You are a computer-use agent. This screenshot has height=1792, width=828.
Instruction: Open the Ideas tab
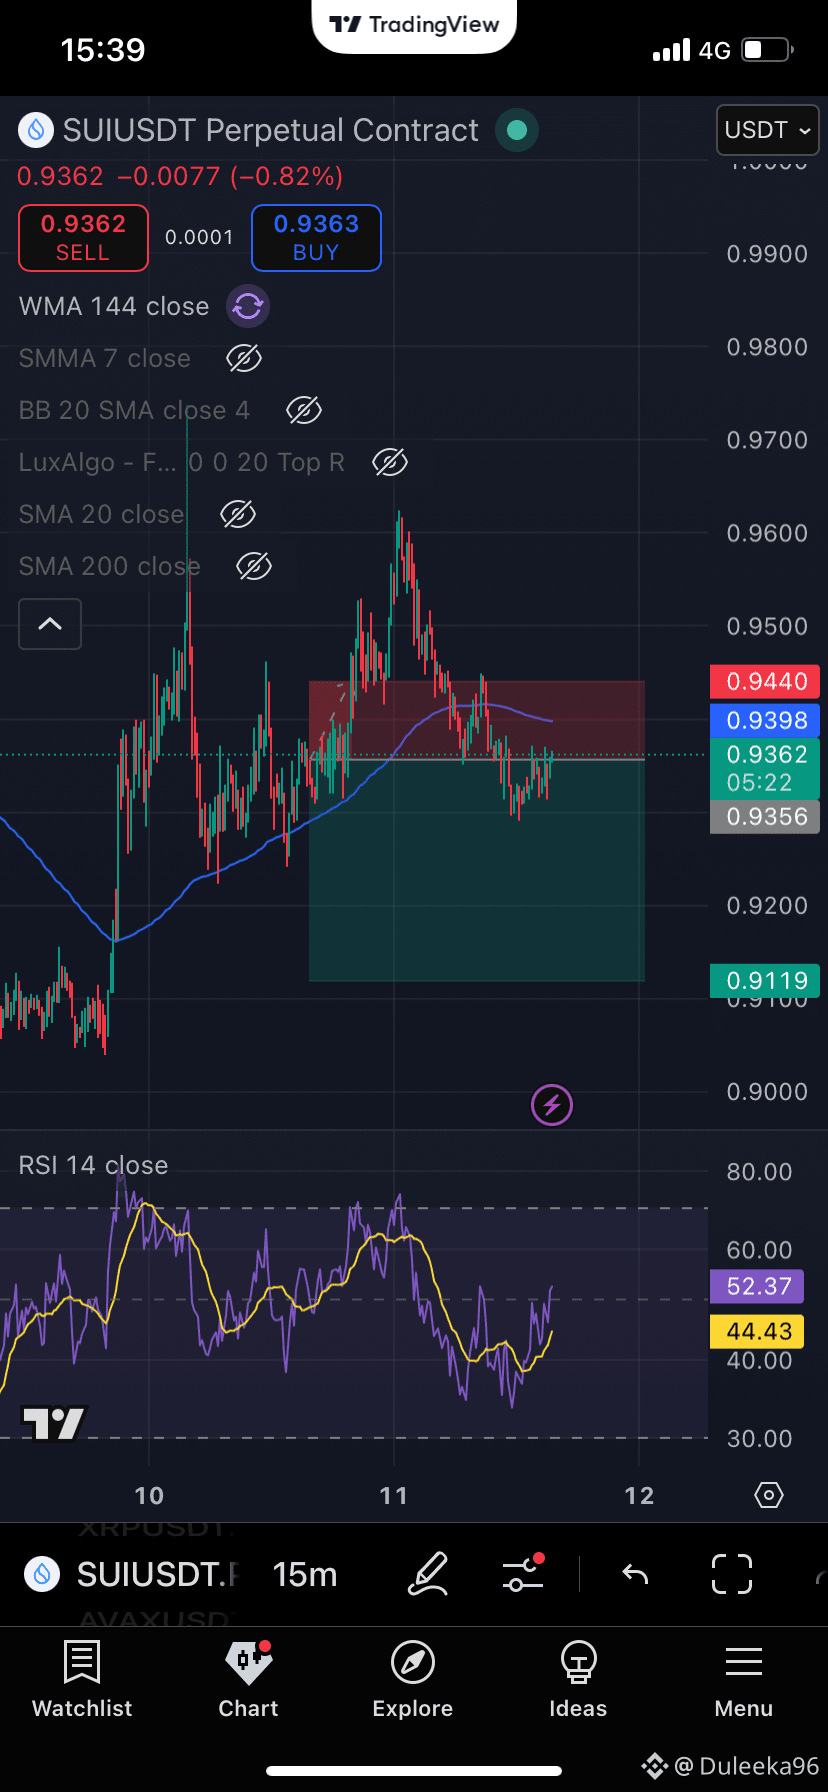point(578,1680)
